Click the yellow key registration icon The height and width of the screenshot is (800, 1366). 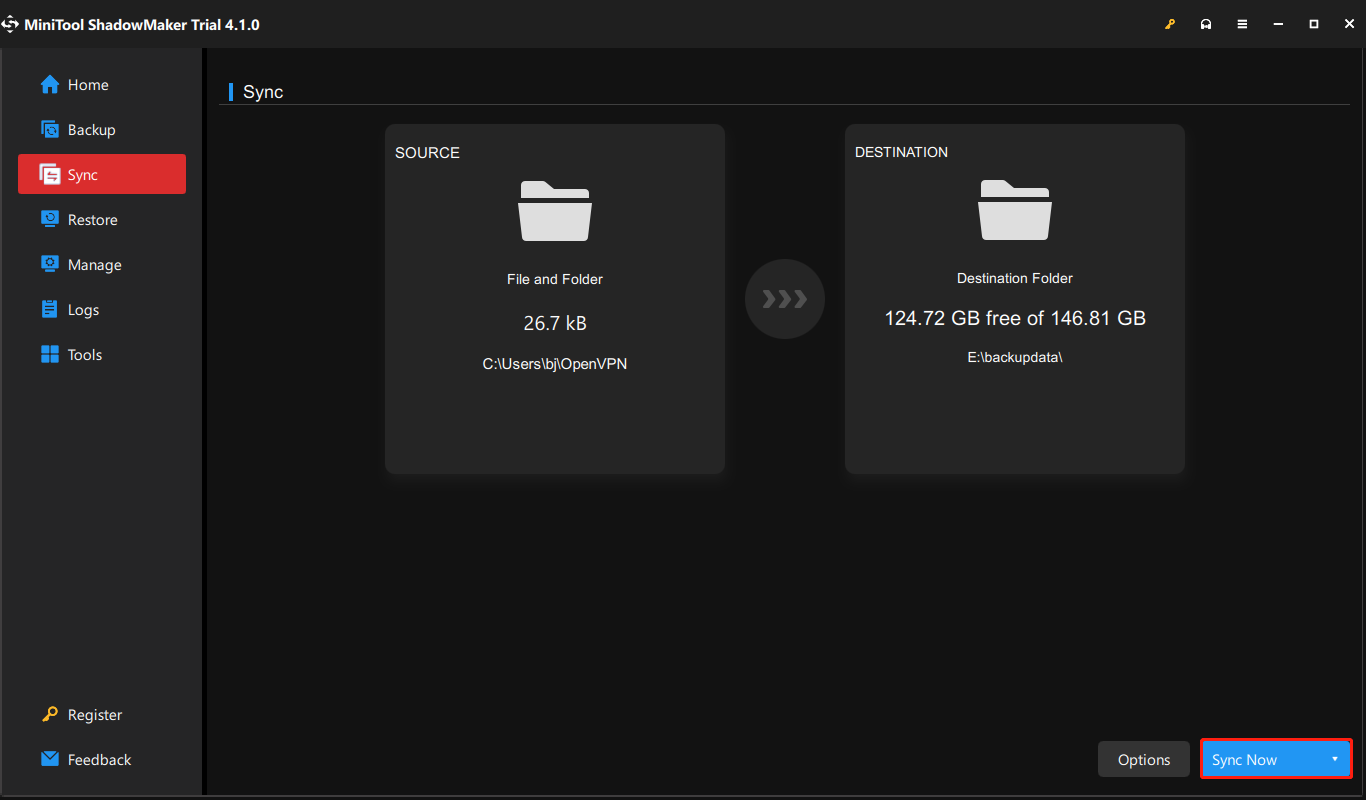[x=1169, y=23]
